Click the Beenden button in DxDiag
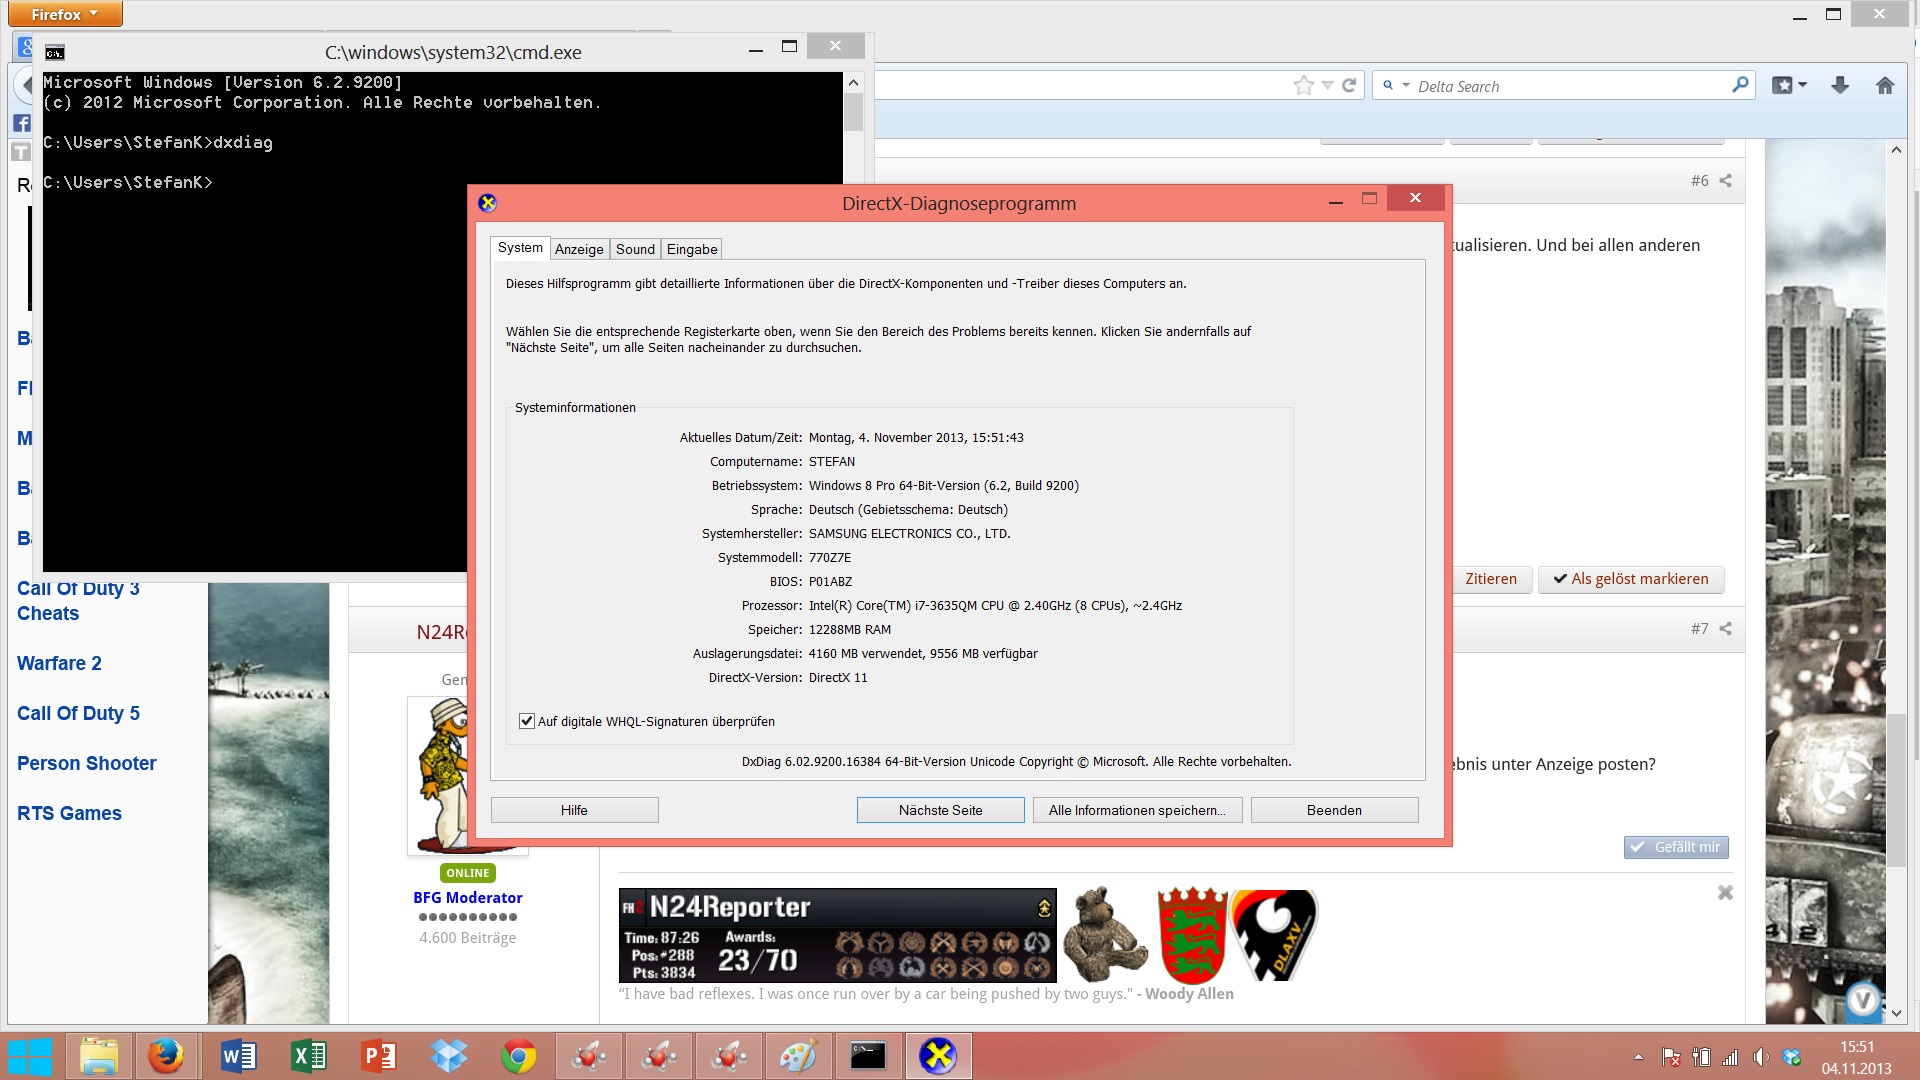1920x1080 pixels. point(1334,810)
